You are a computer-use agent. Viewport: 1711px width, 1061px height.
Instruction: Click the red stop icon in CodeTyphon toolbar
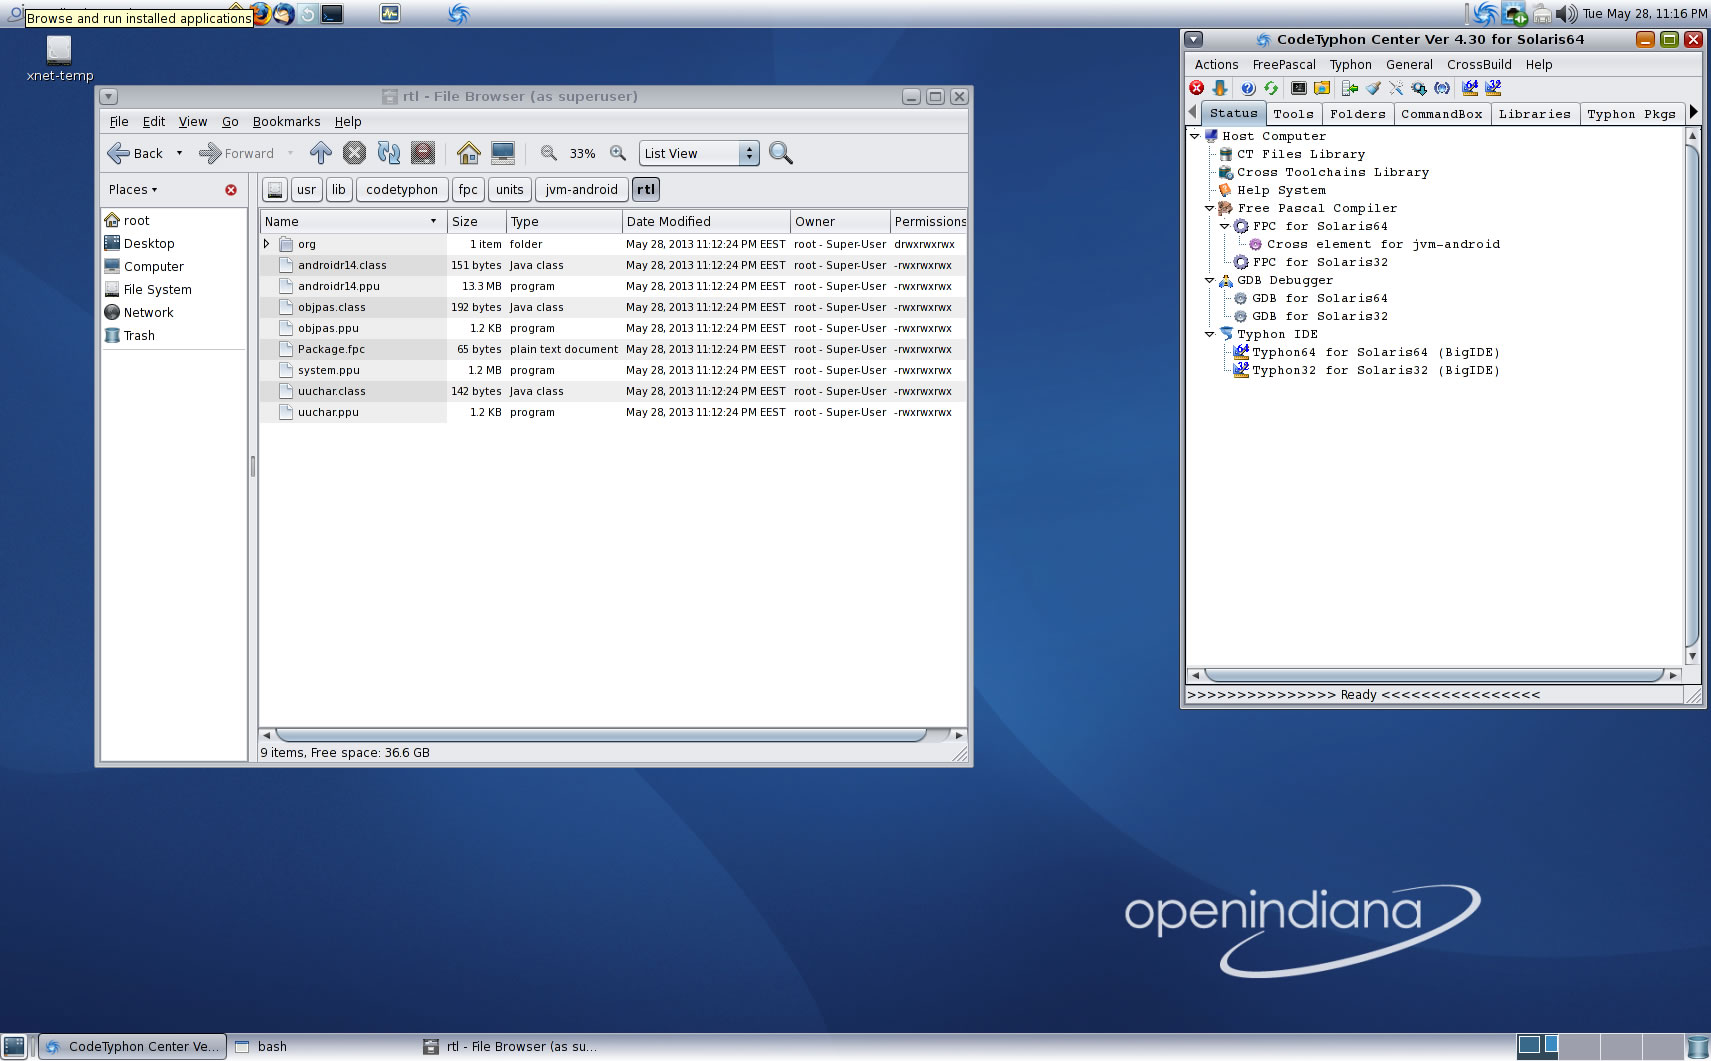pos(1196,88)
